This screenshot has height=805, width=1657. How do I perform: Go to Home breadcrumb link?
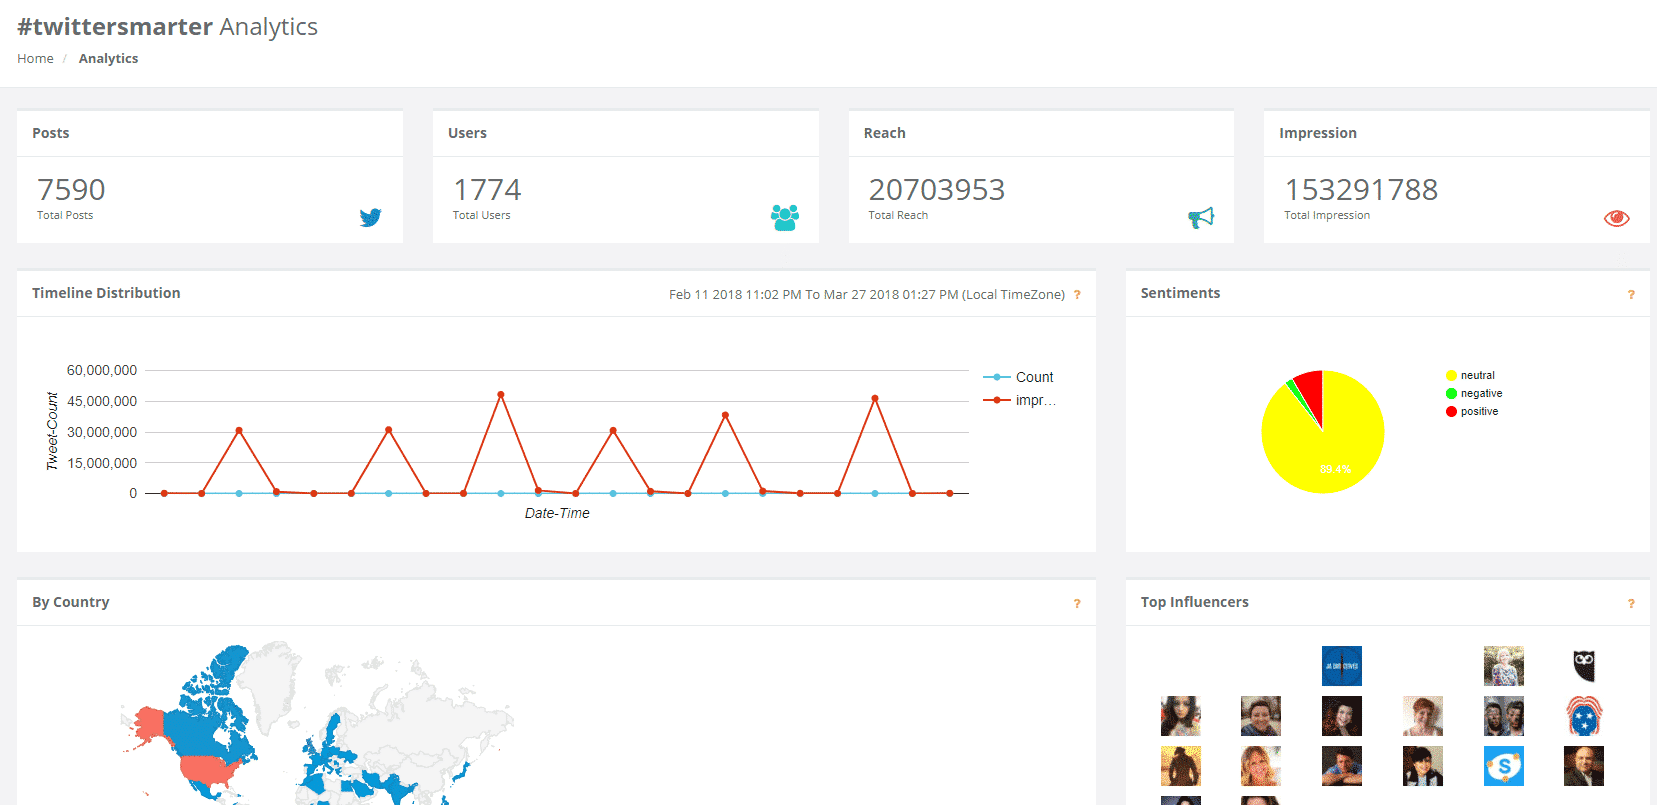pyautogui.click(x=35, y=59)
